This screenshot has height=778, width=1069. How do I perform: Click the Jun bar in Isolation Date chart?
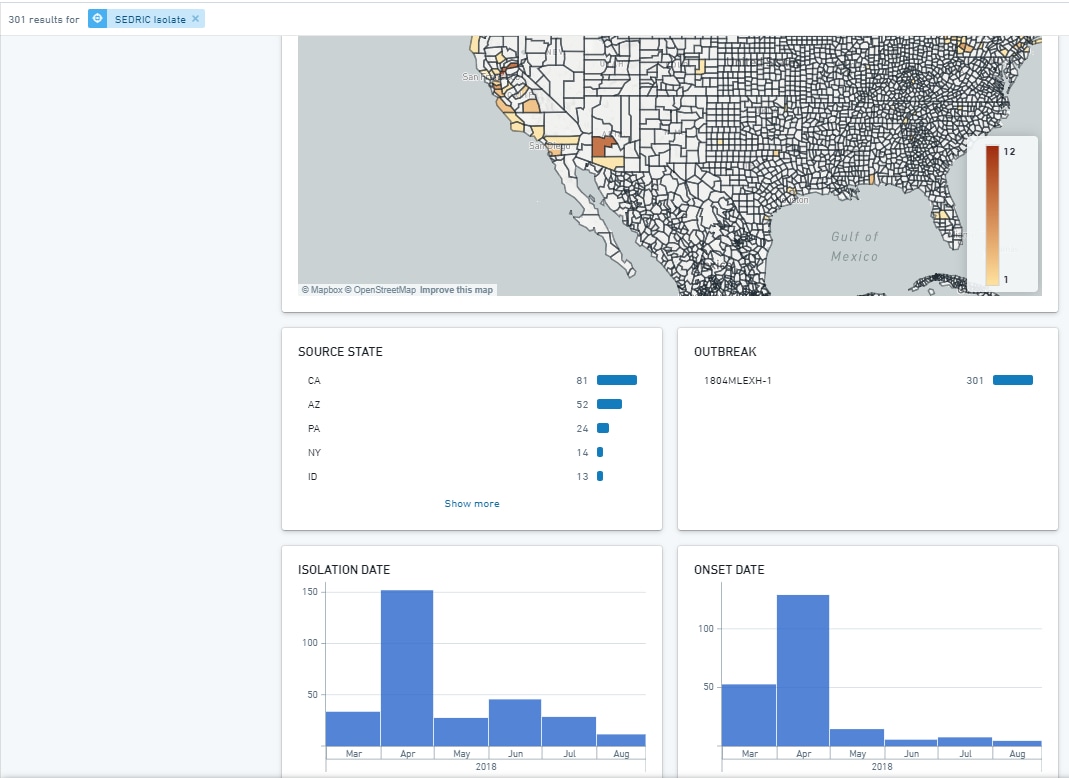tap(515, 723)
